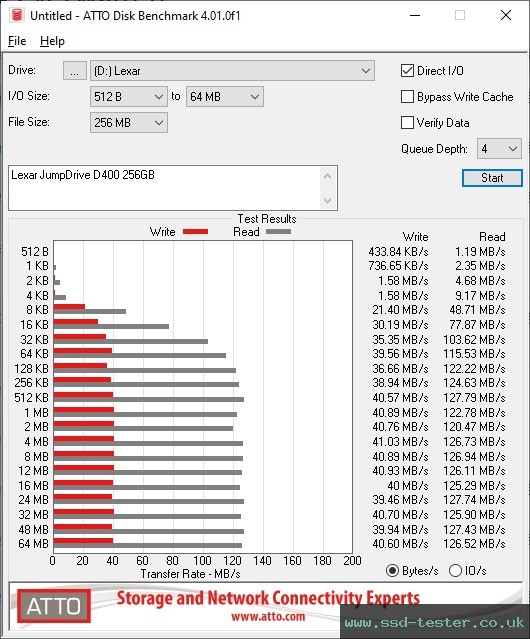This screenshot has height=639, width=530.
Task: Click the gray Read legend swatch
Action: [x=279, y=231]
